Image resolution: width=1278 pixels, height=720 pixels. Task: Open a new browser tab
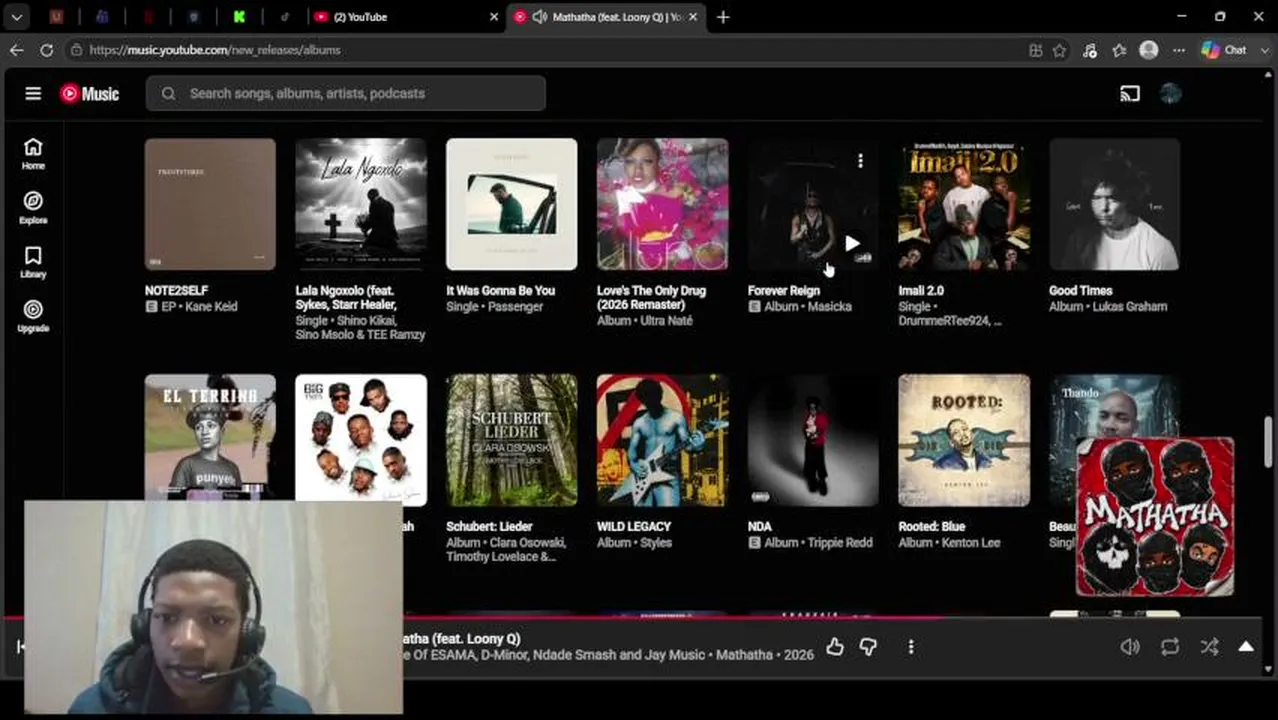723,17
